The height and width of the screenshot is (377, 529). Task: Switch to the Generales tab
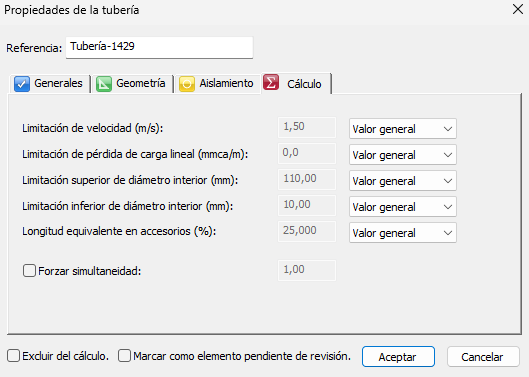click(50, 83)
